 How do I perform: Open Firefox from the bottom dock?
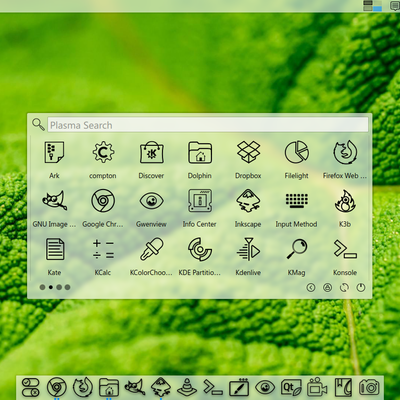[83, 387]
